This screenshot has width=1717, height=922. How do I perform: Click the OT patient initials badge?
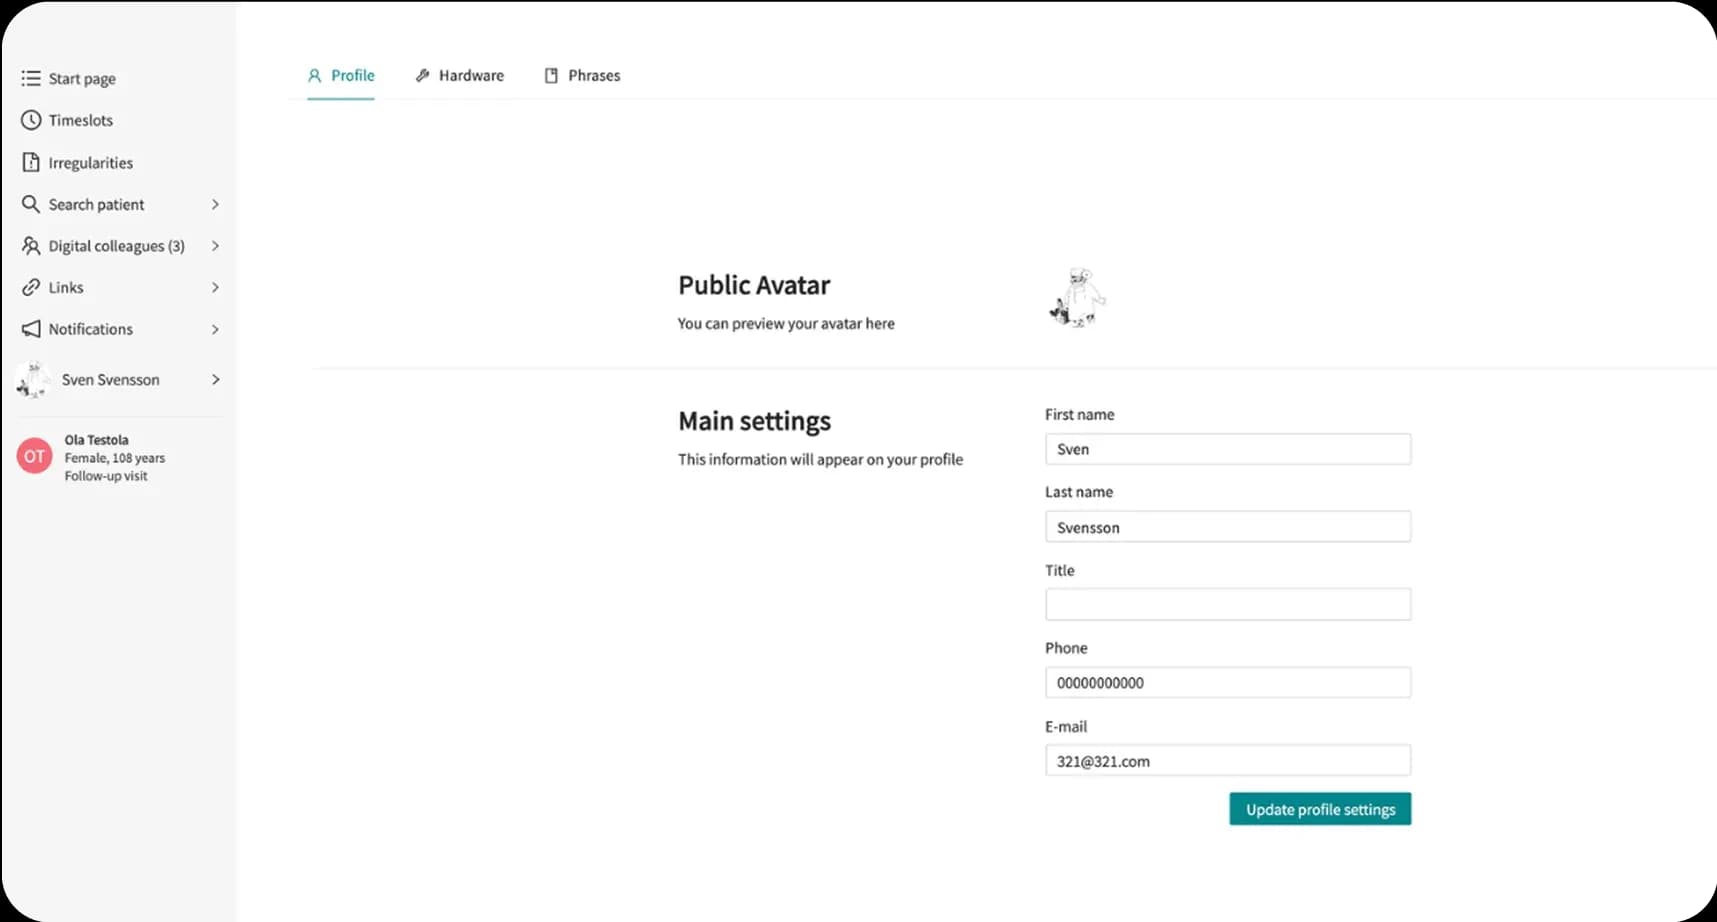[x=34, y=456]
